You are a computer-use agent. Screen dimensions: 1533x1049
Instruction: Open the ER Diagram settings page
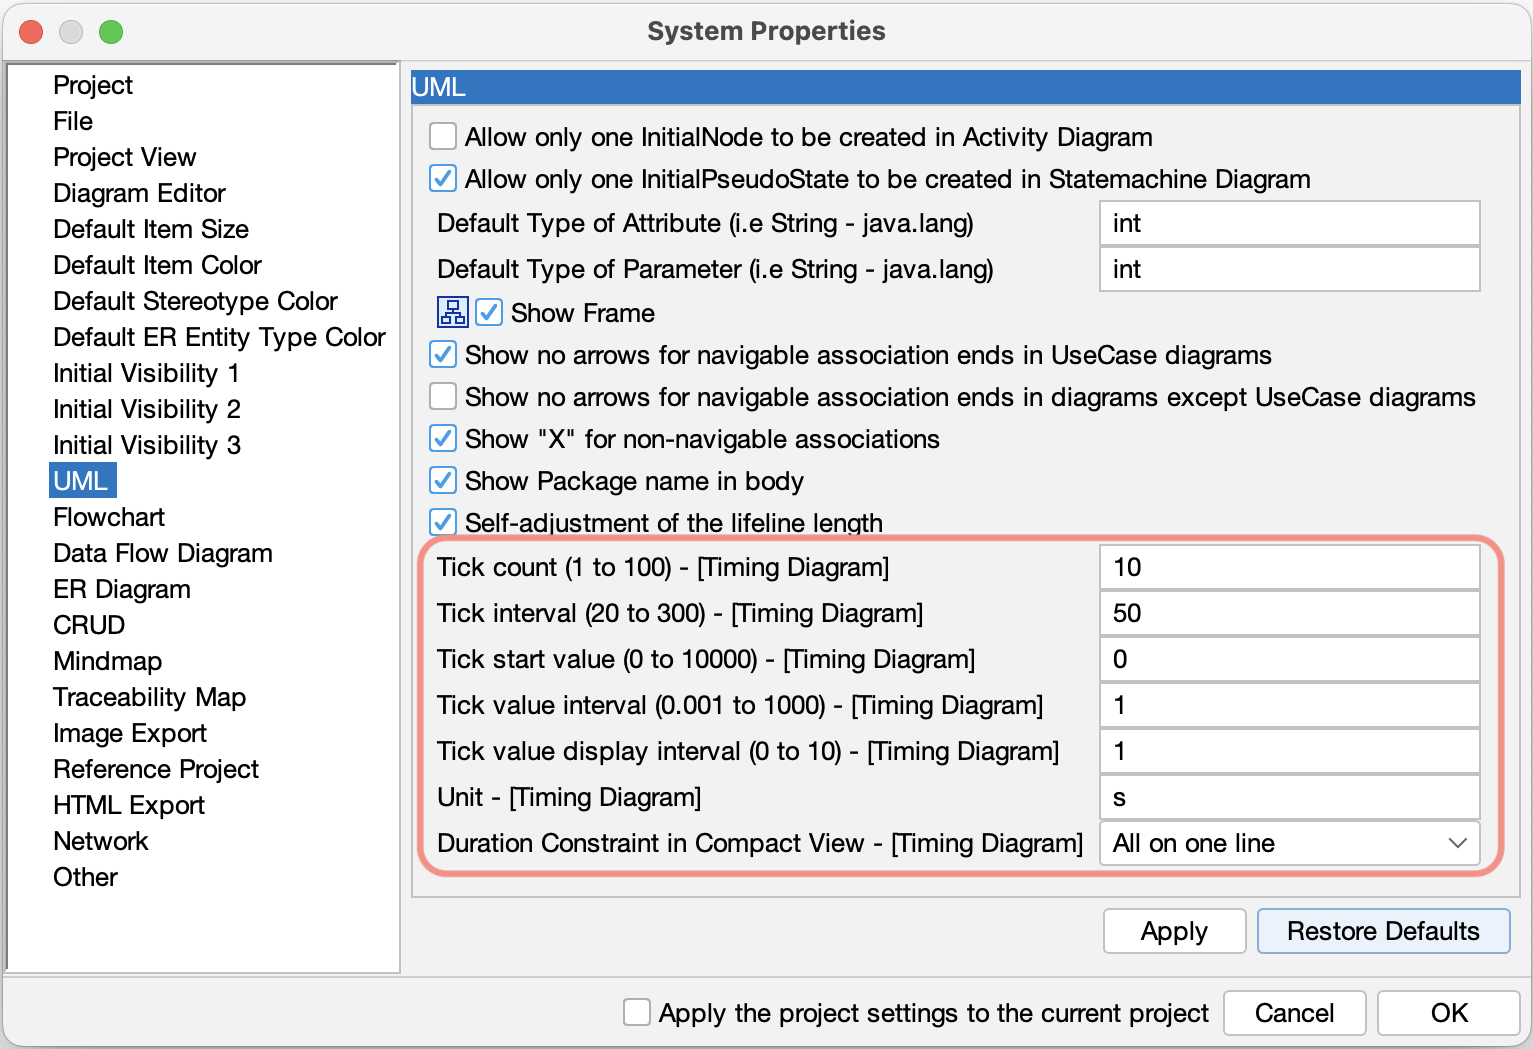point(121,589)
